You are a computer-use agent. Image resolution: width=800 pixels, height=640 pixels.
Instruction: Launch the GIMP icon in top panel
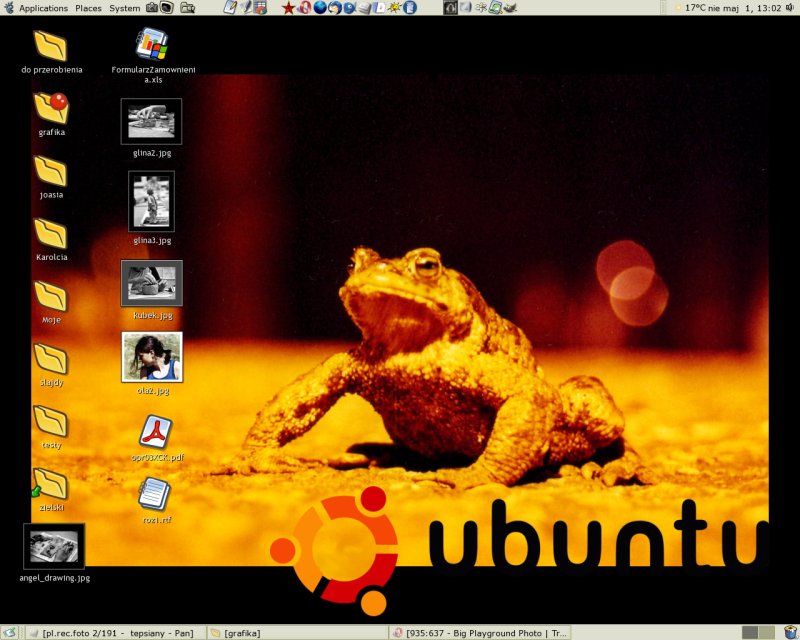[510, 8]
